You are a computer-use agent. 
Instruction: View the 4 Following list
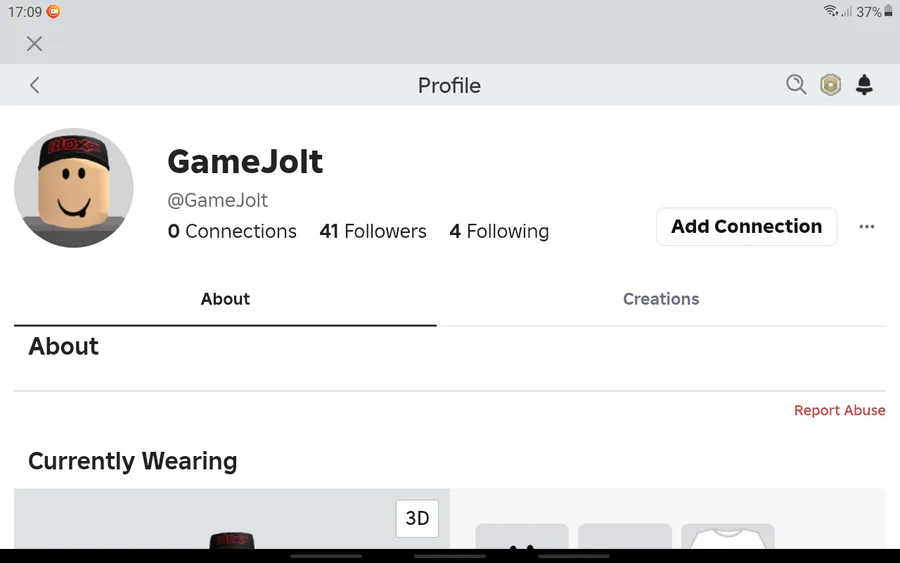499,231
